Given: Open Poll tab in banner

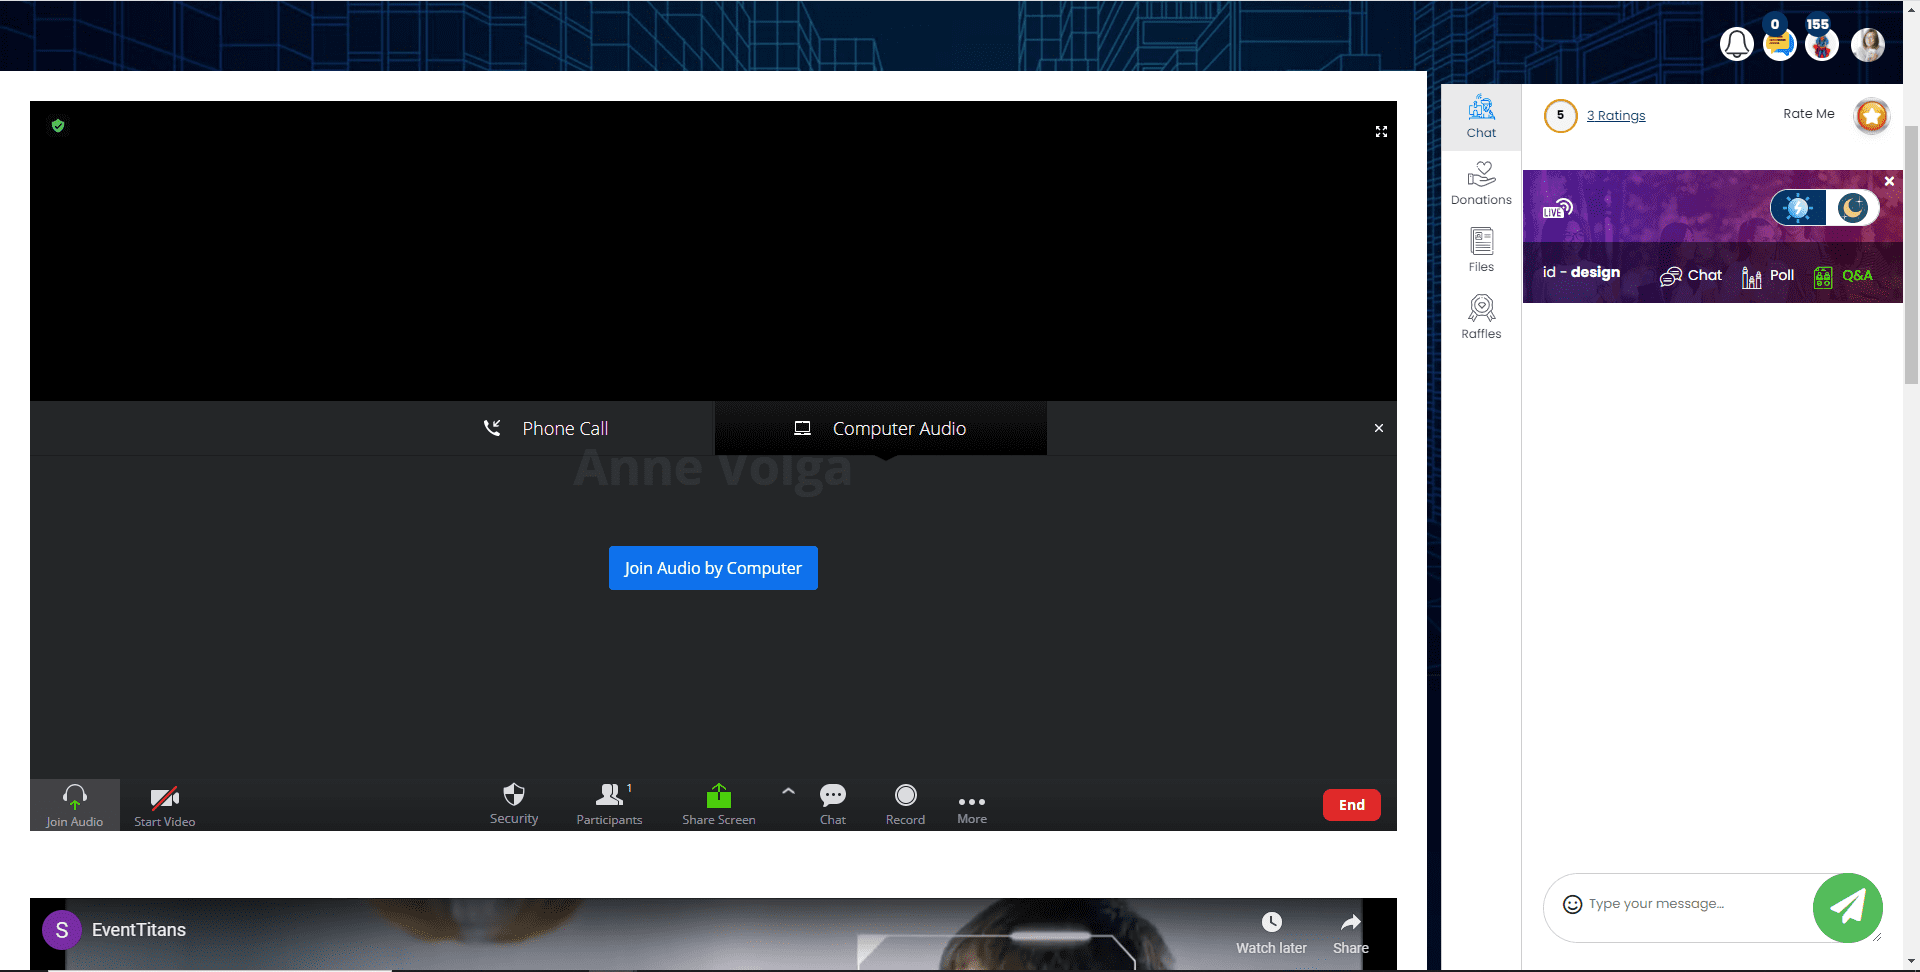Looking at the screenshot, I should [x=1768, y=276].
